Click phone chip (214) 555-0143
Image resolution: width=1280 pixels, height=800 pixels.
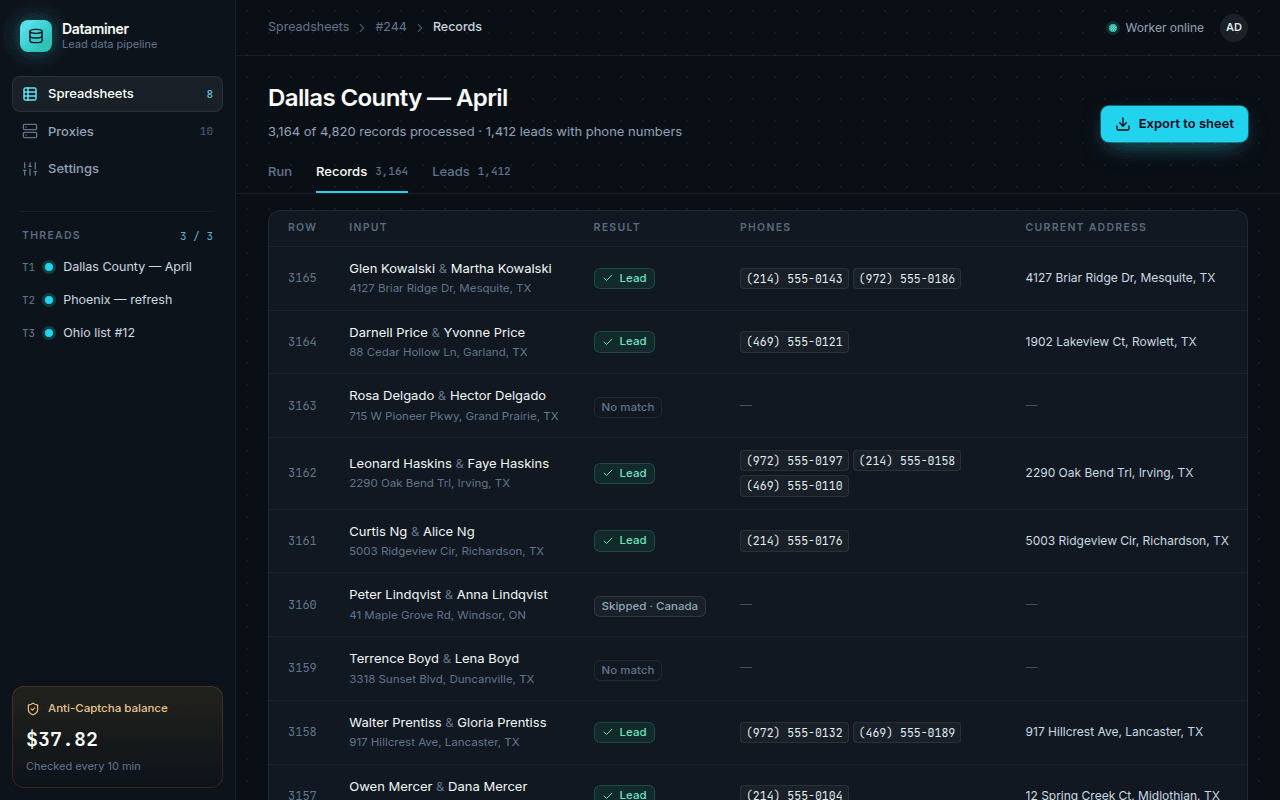[x=794, y=278]
